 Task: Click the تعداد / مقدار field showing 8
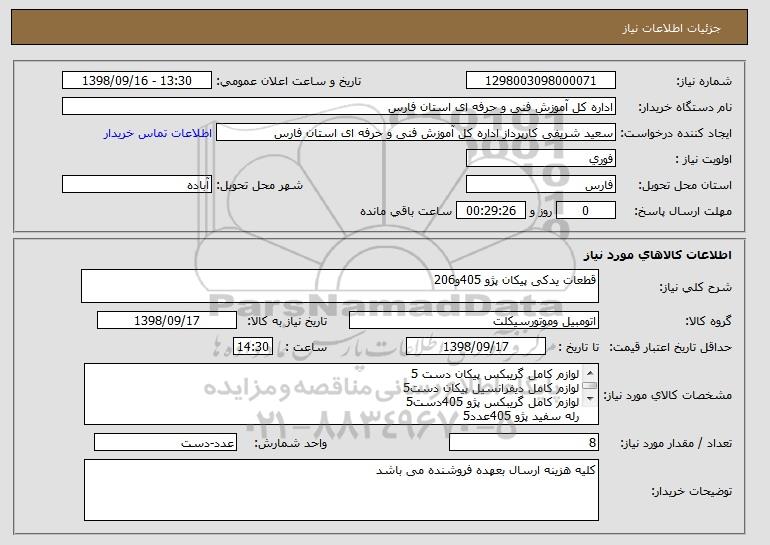pyautogui.click(x=524, y=442)
